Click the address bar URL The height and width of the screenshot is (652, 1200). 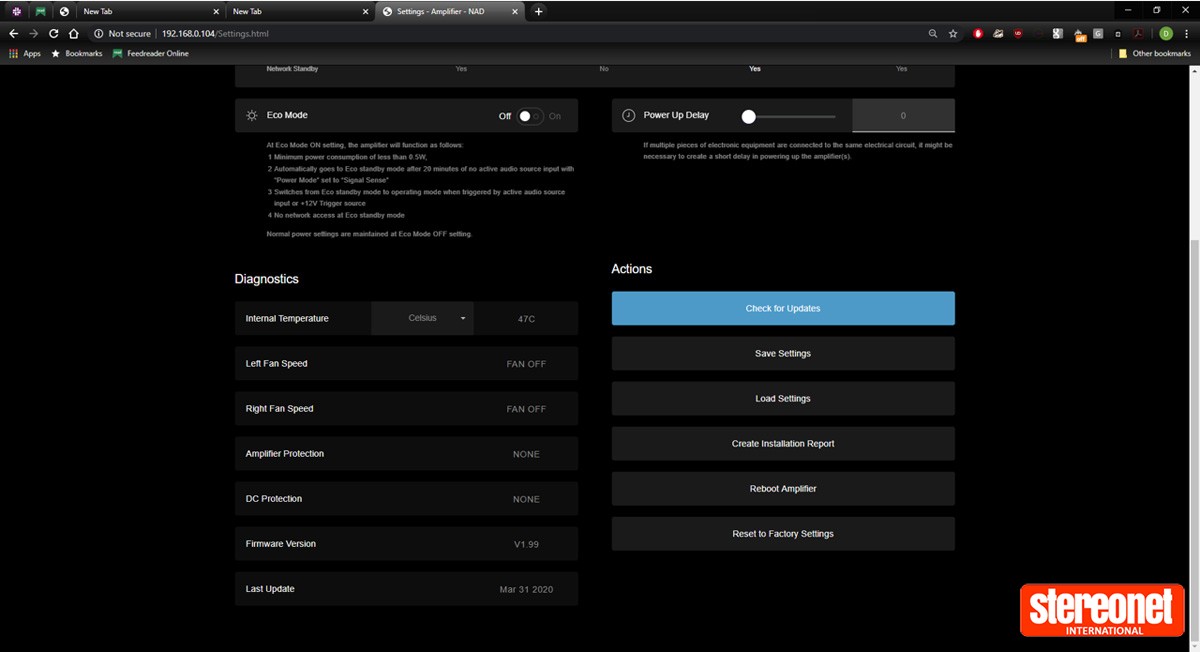coord(215,33)
